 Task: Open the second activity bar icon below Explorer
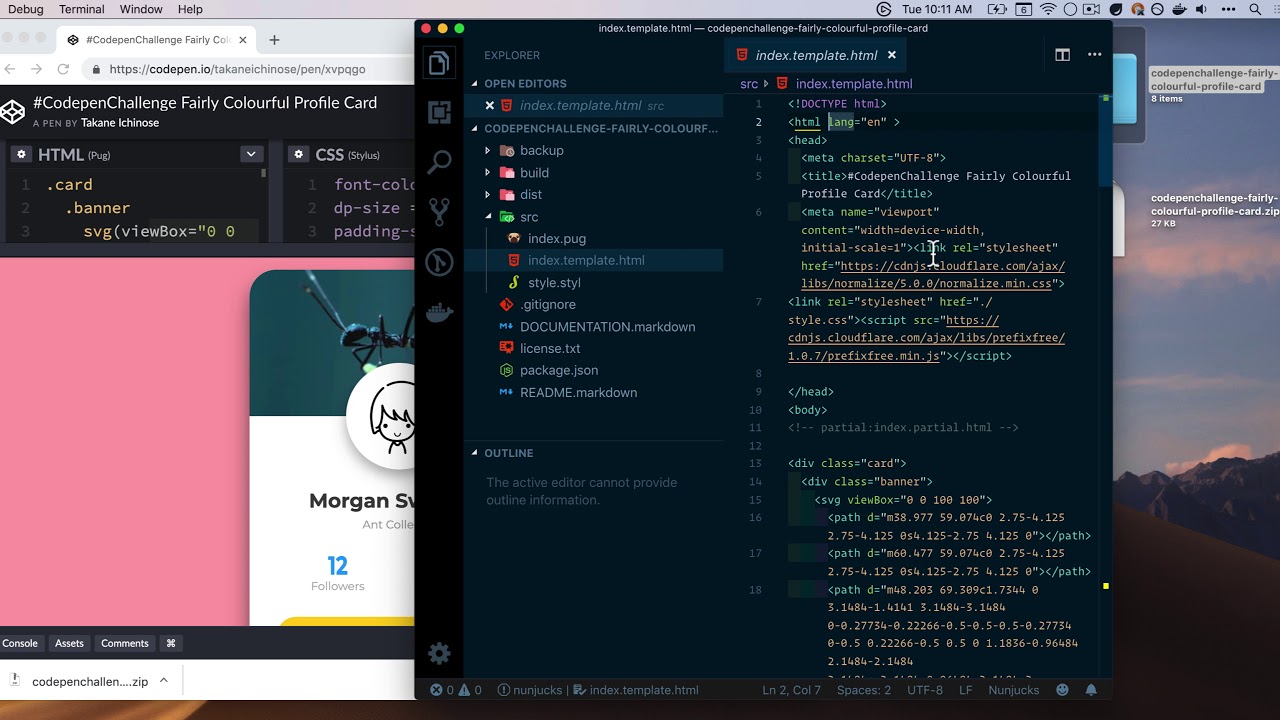[x=439, y=113]
